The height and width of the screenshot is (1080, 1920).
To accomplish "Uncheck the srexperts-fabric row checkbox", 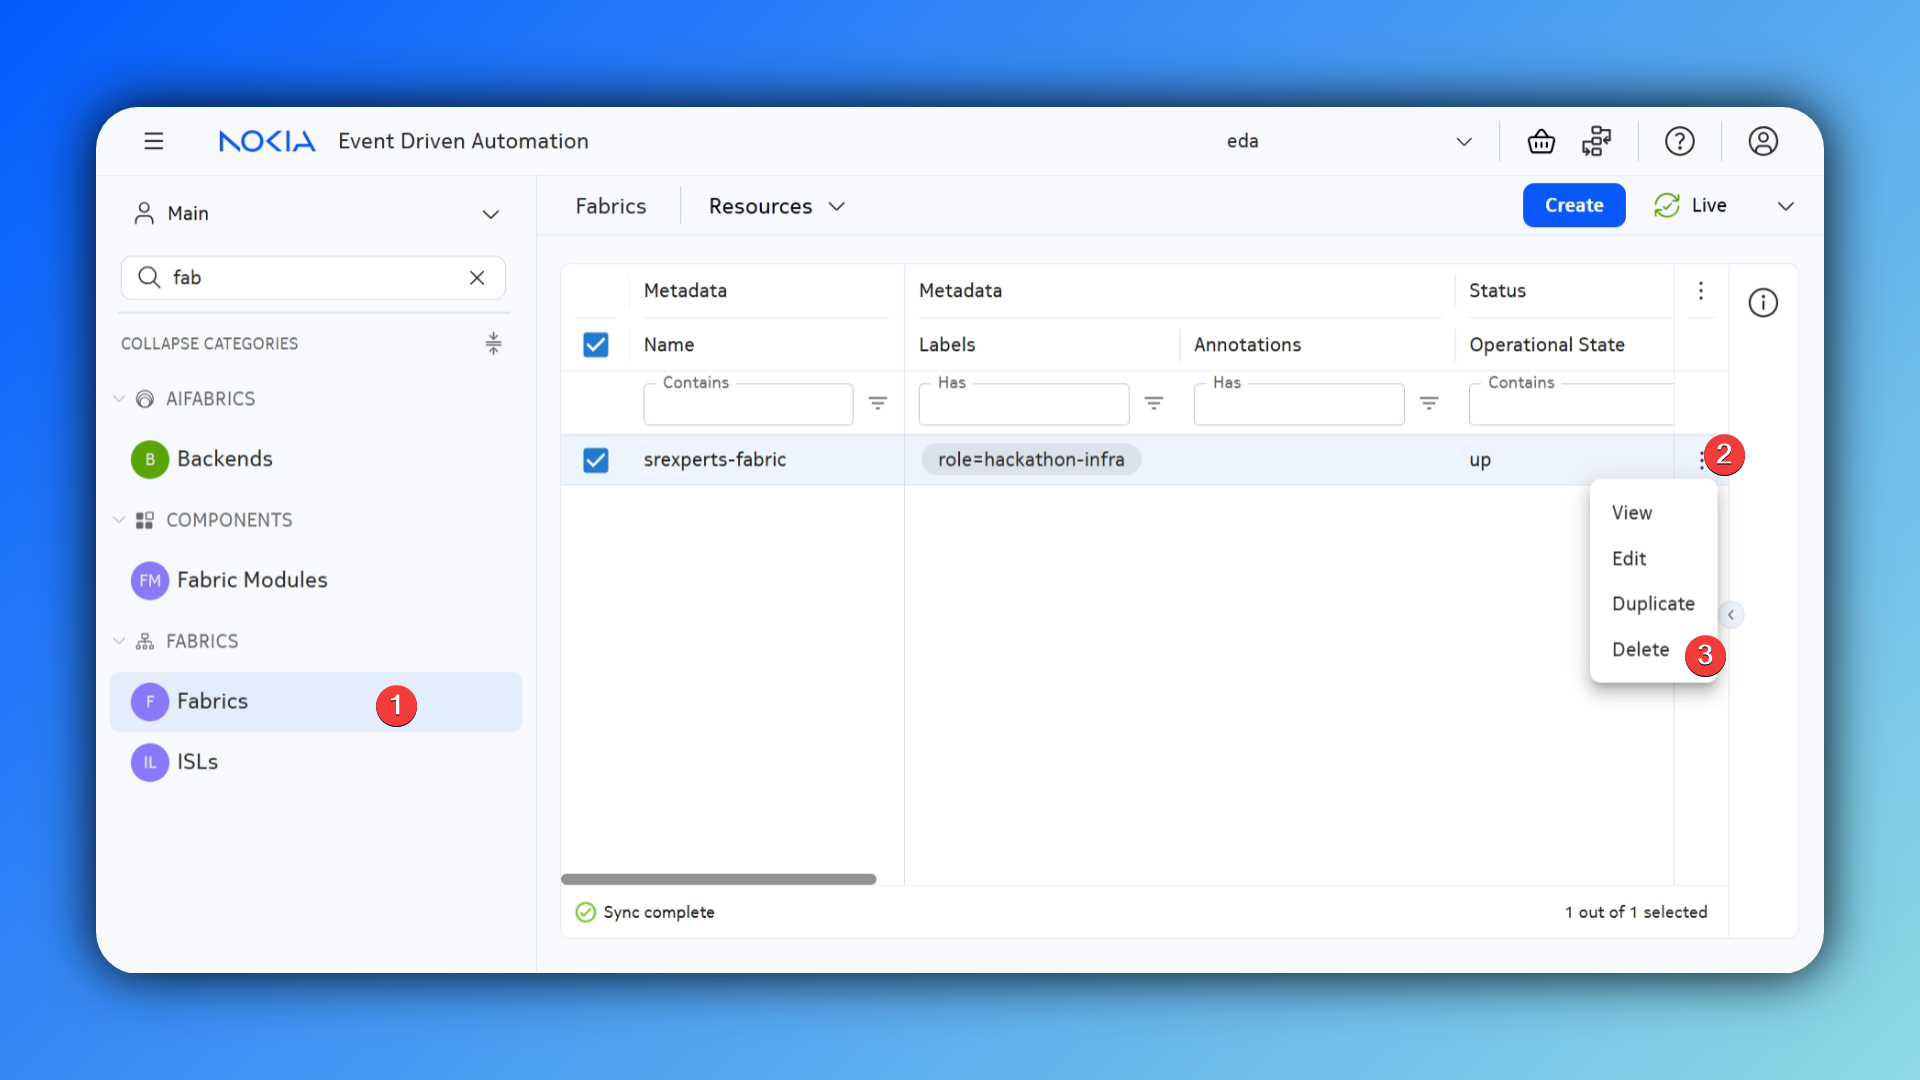I will 595,459.
